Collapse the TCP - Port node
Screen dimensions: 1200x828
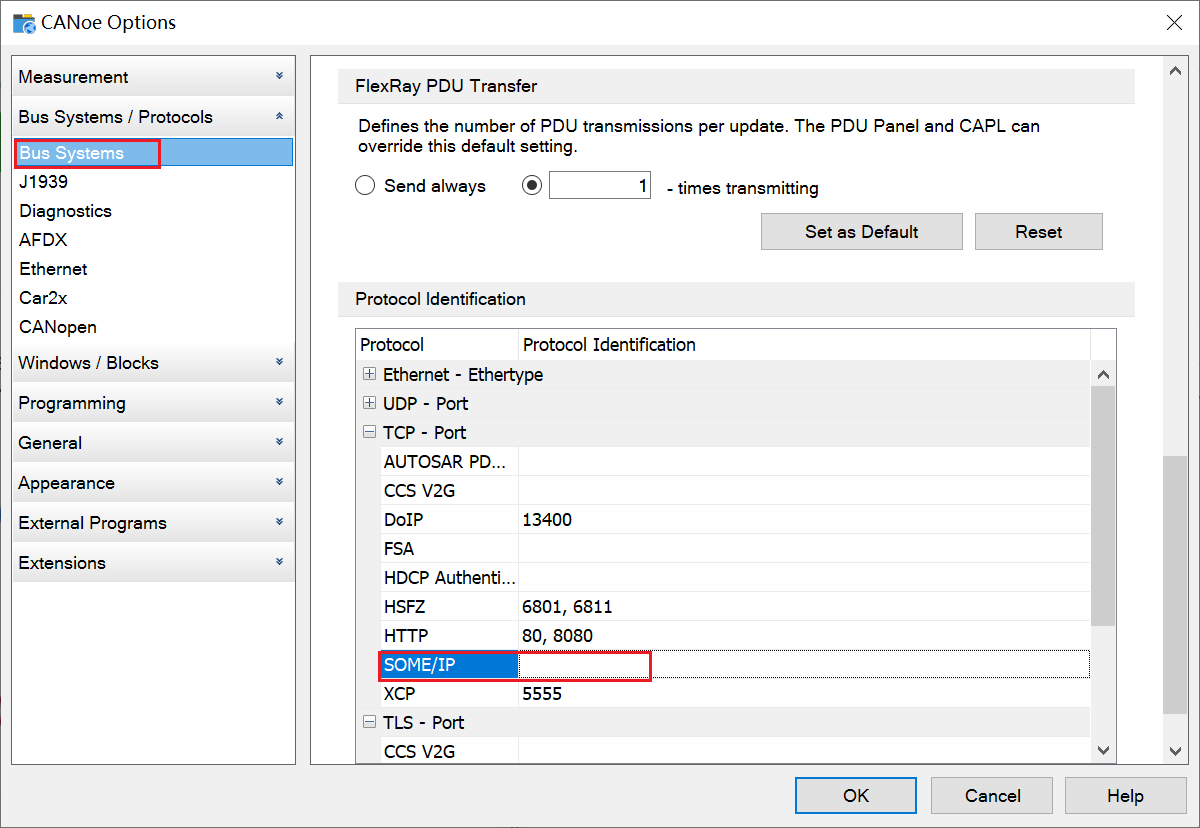370,432
